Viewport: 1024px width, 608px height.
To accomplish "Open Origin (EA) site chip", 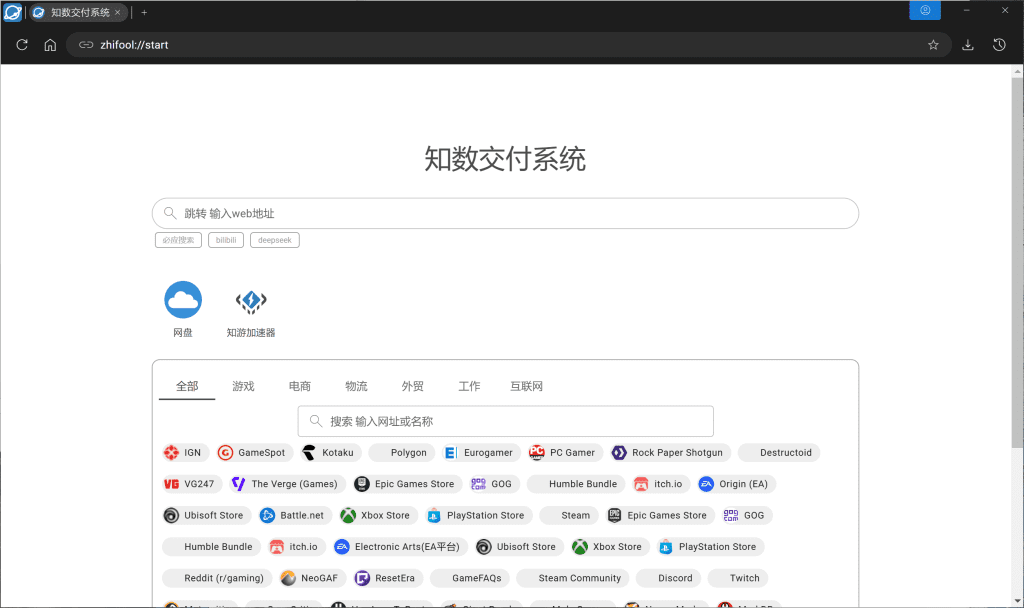I will (736, 484).
